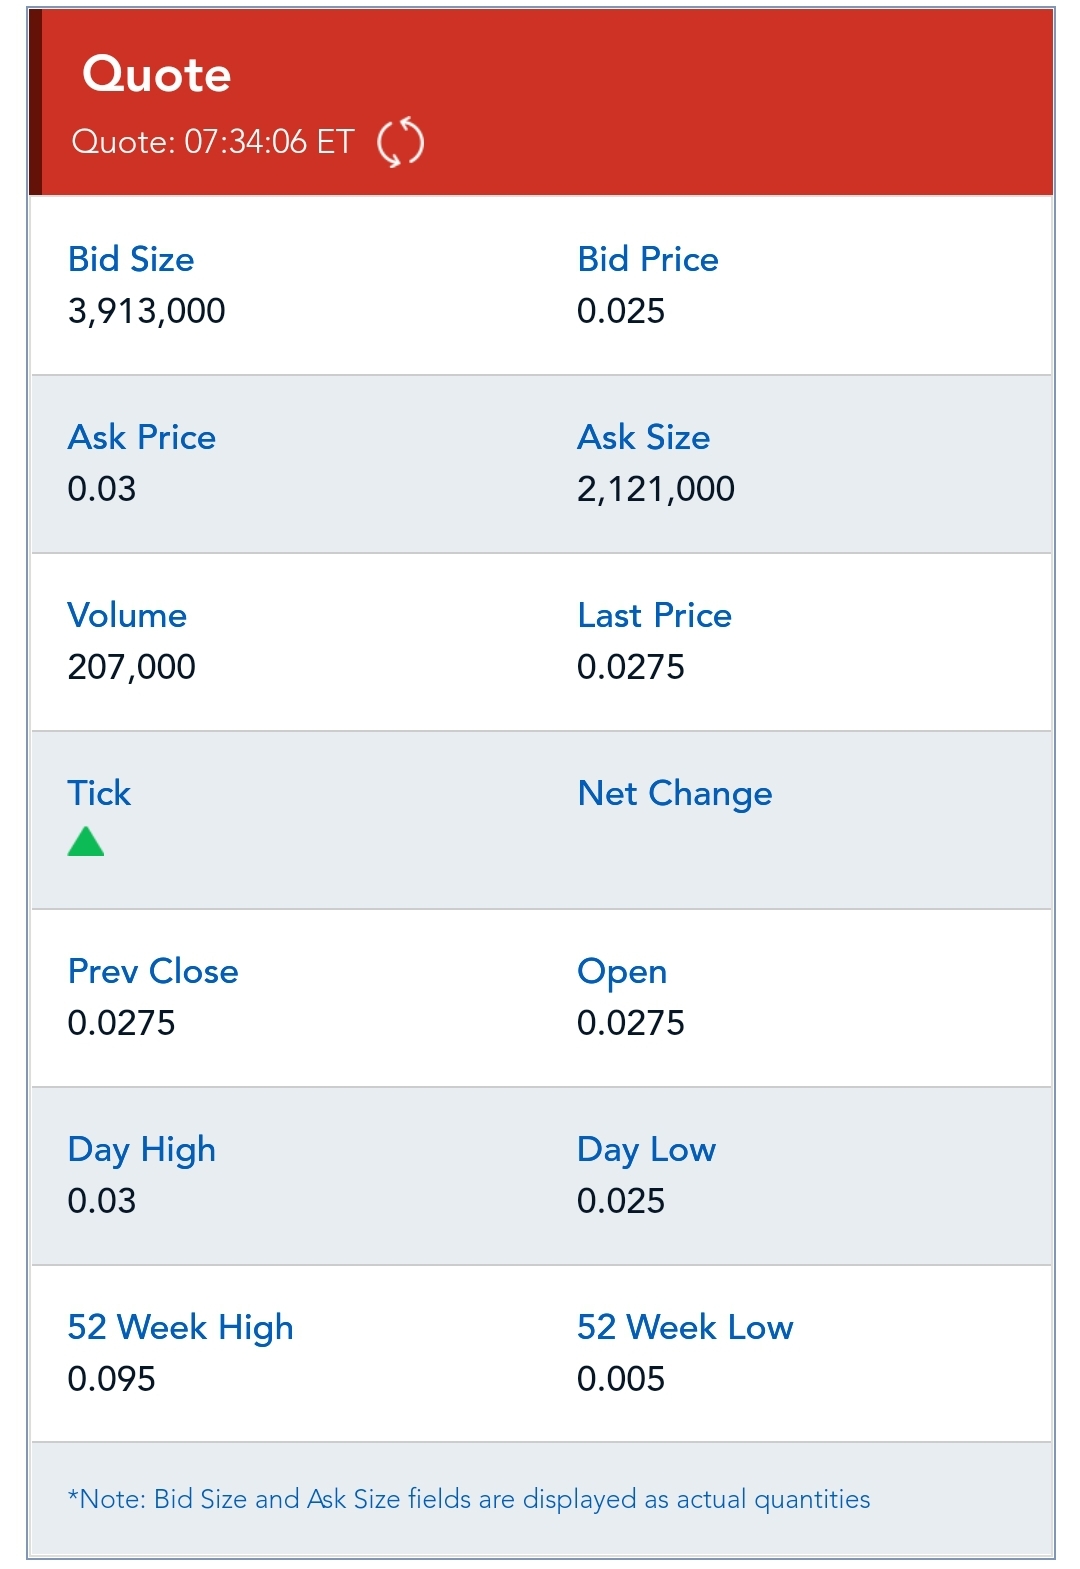Click the Prev Close label
1080x1569 pixels.
click(x=153, y=971)
